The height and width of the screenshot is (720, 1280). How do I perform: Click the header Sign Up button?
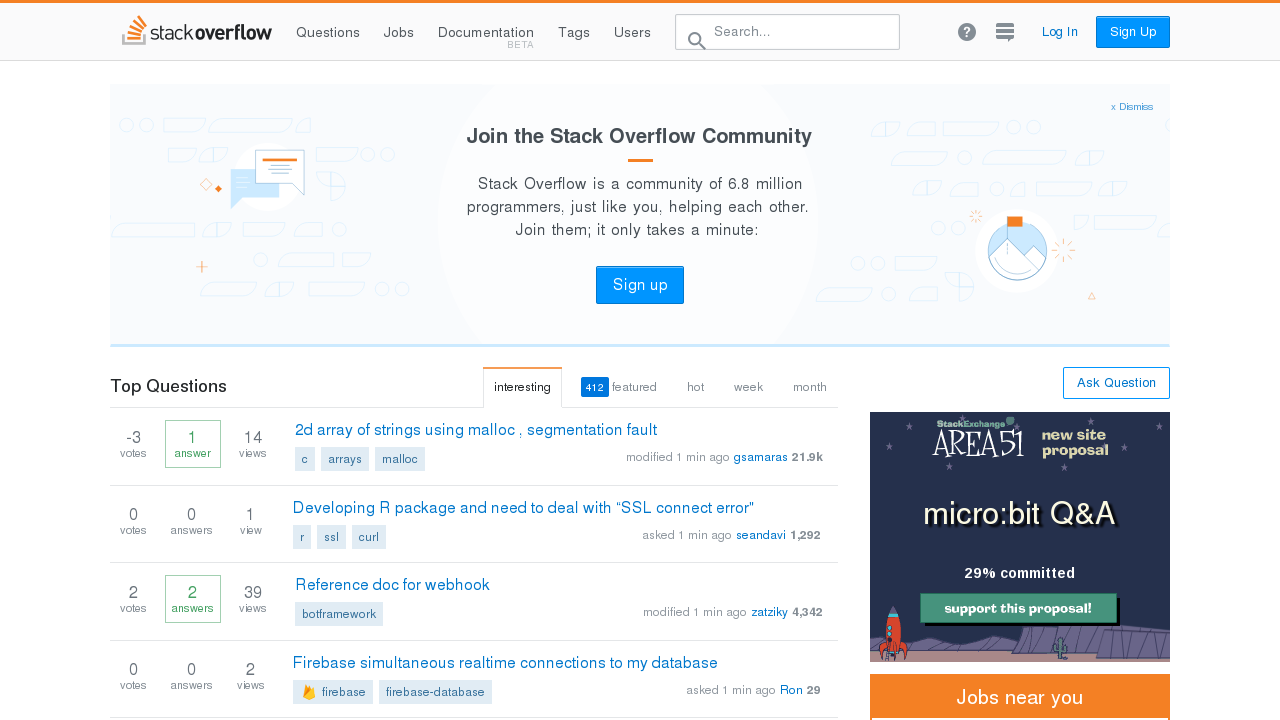(x=1133, y=32)
